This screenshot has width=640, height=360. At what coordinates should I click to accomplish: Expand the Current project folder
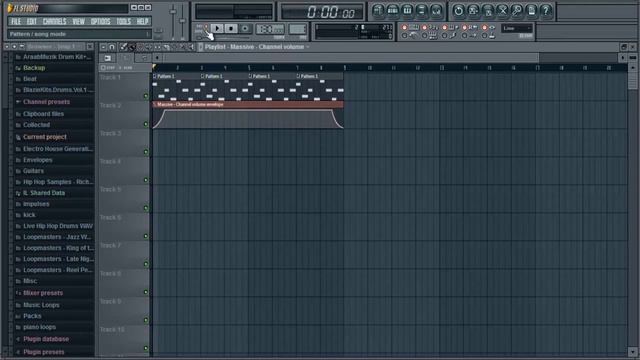click(45, 137)
